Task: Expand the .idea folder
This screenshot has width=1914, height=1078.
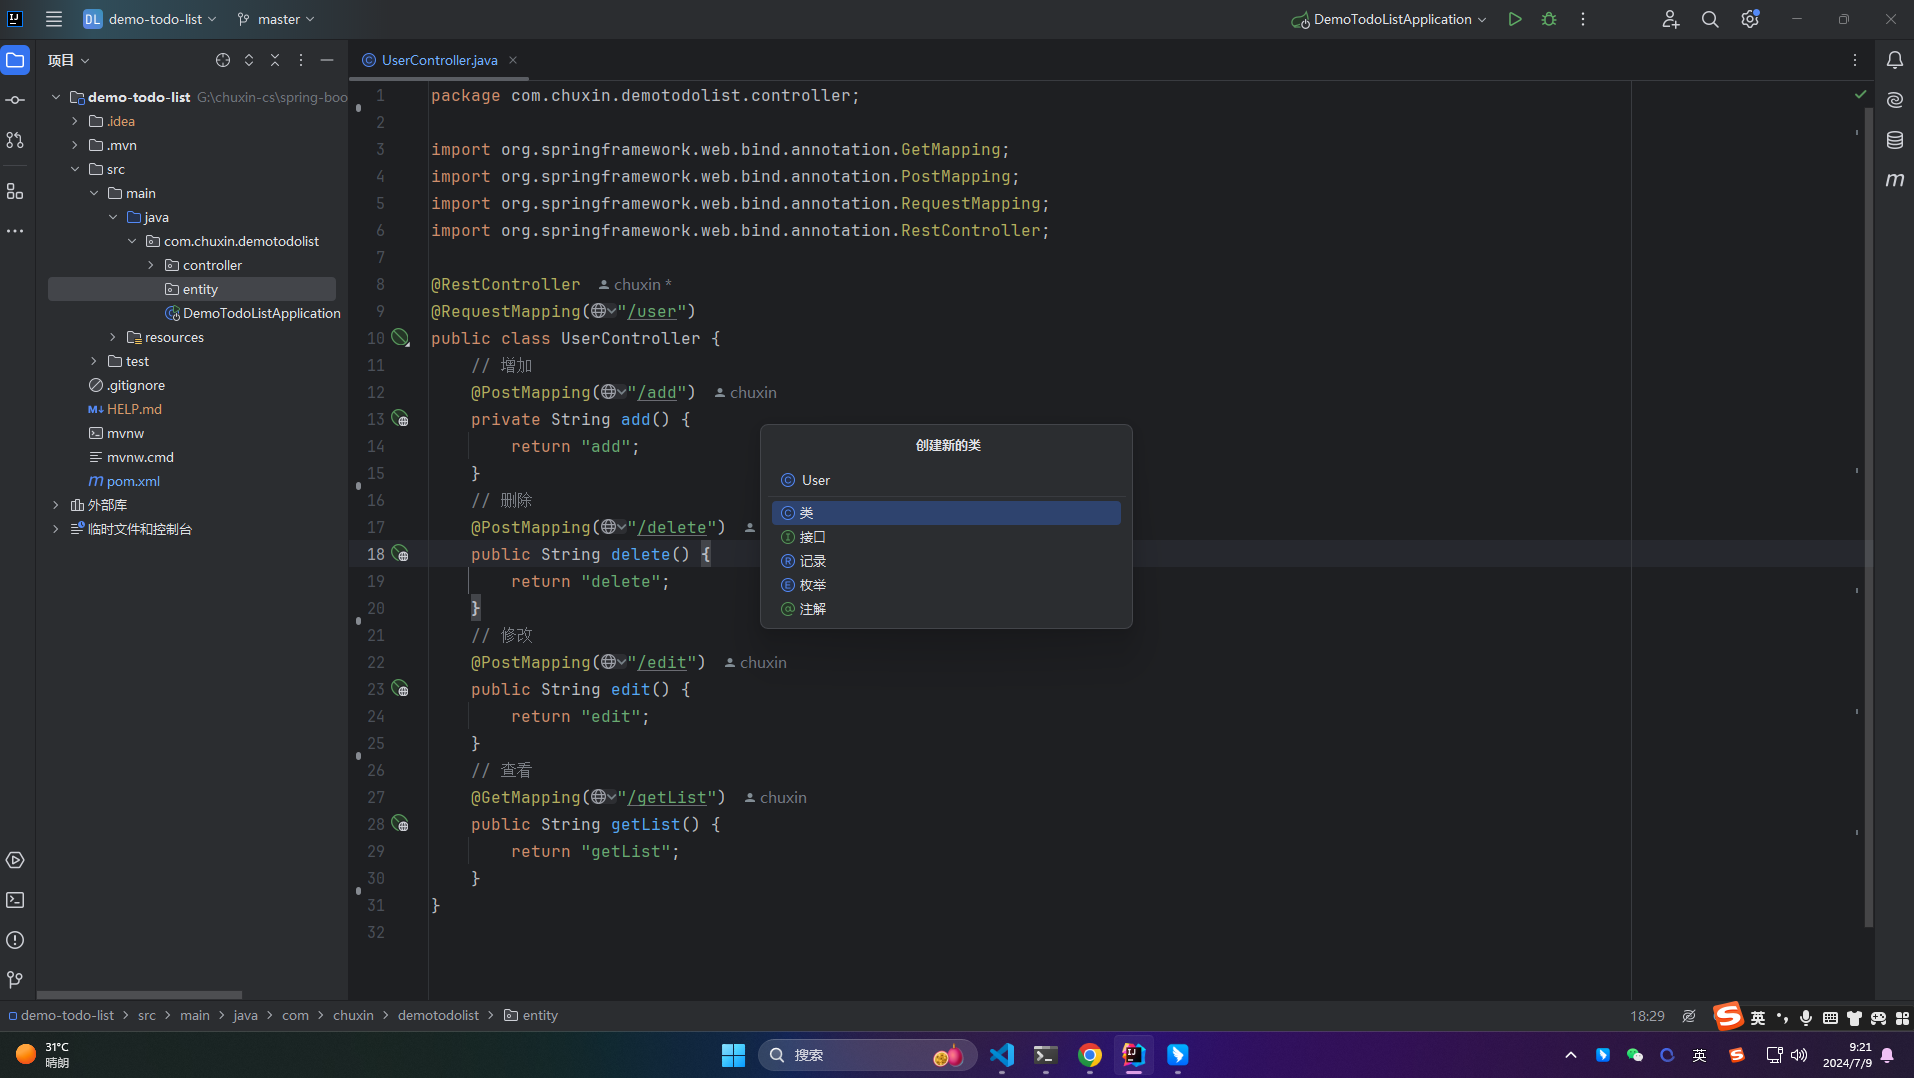Action: click(x=75, y=121)
